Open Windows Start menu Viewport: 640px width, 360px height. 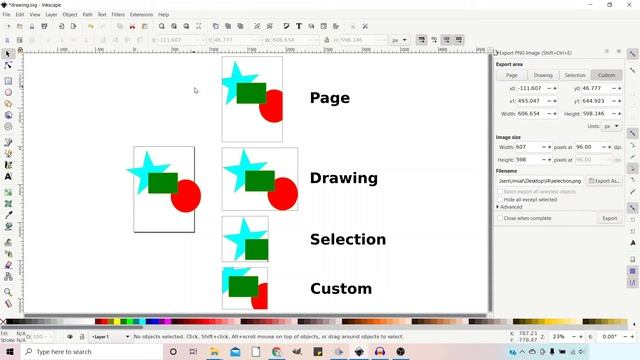tap(10, 351)
